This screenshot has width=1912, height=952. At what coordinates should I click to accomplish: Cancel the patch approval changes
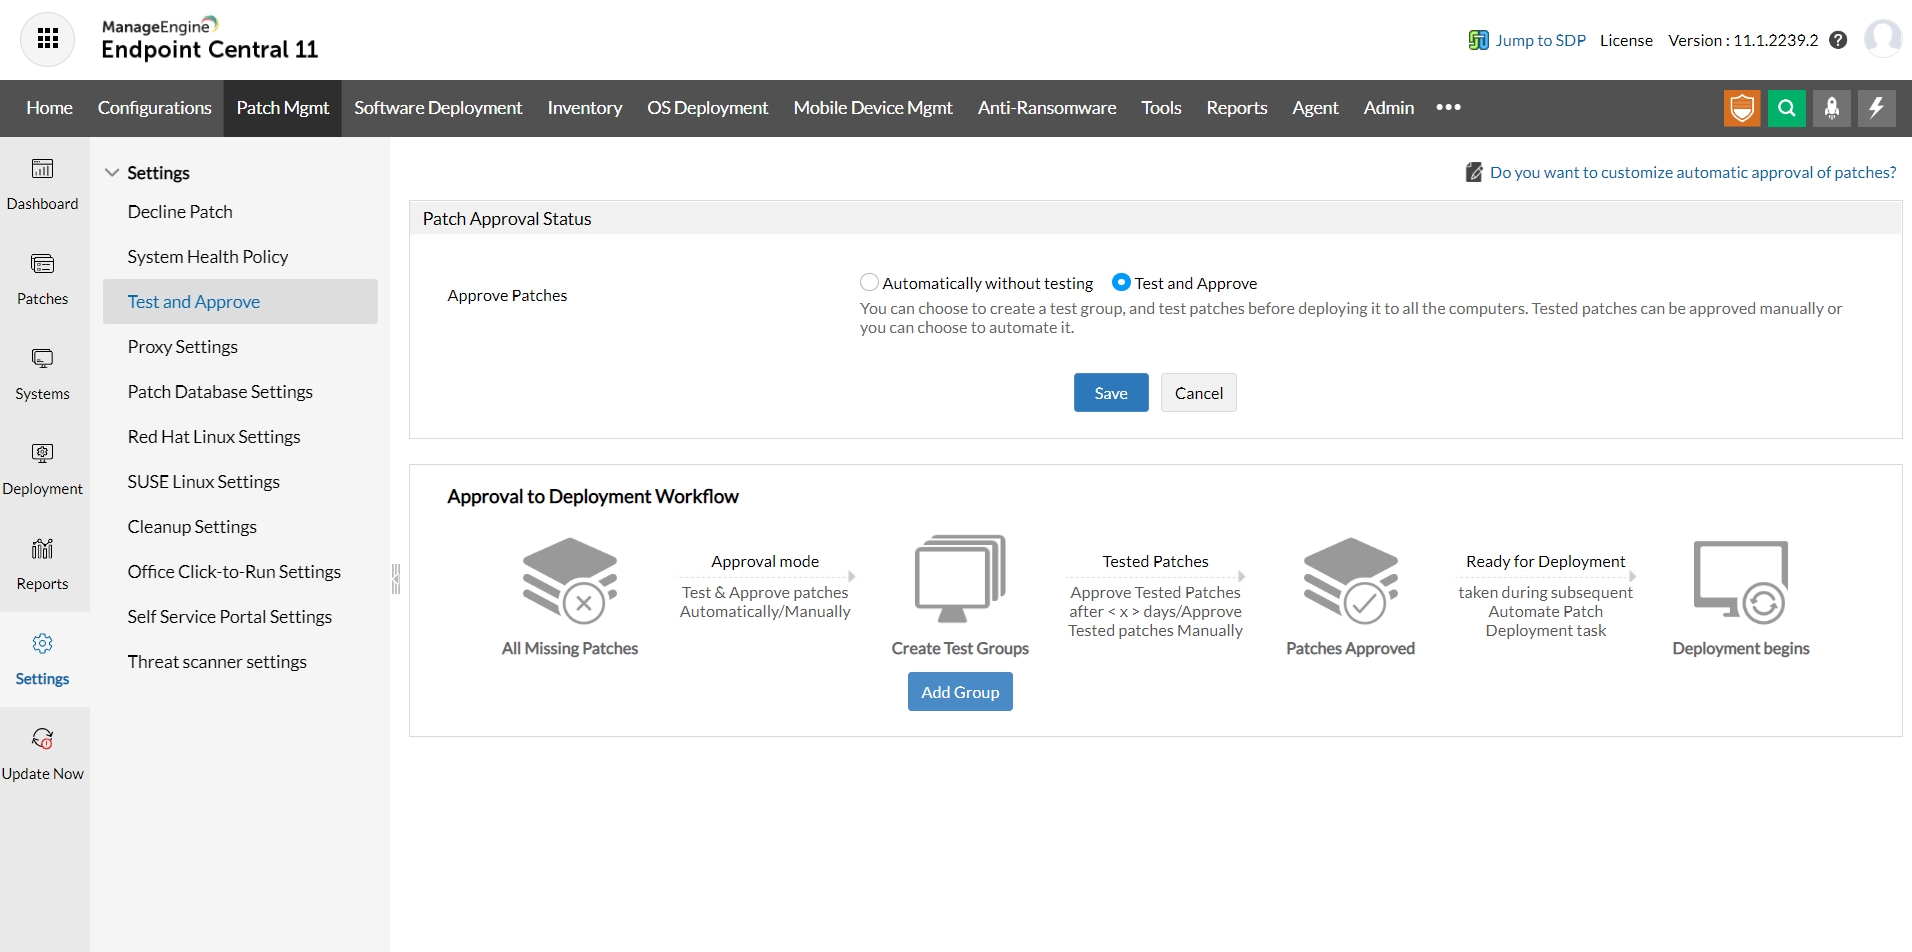tap(1198, 393)
